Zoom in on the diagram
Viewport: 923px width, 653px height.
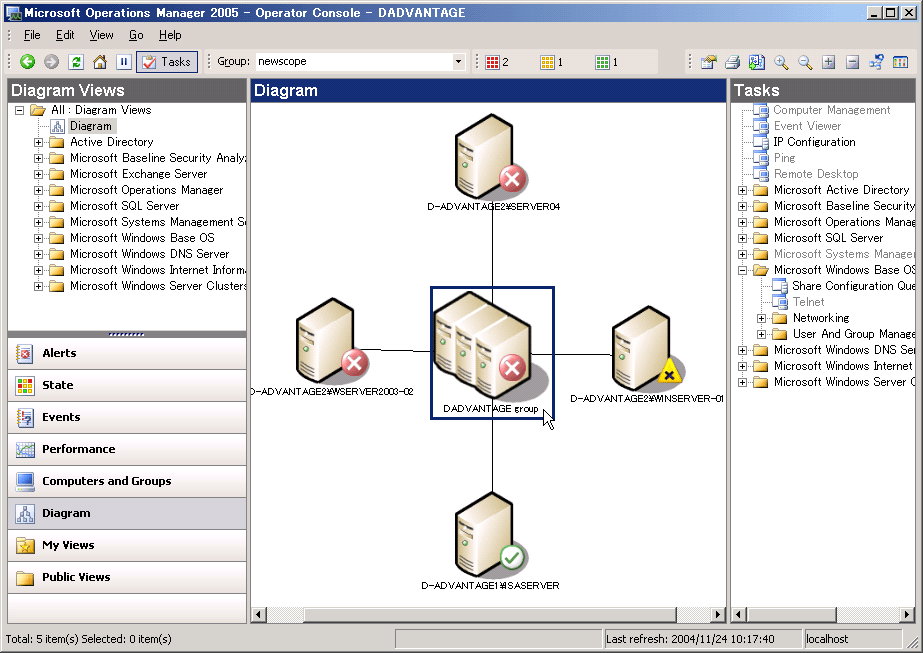pyautogui.click(x=781, y=62)
